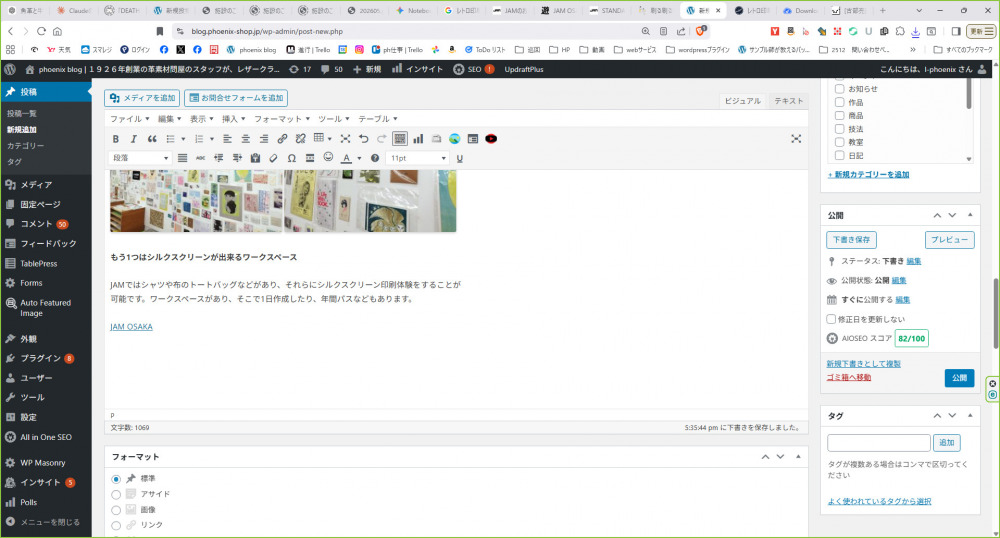
Task: Undo the last edit in the editor
Action: point(364,139)
